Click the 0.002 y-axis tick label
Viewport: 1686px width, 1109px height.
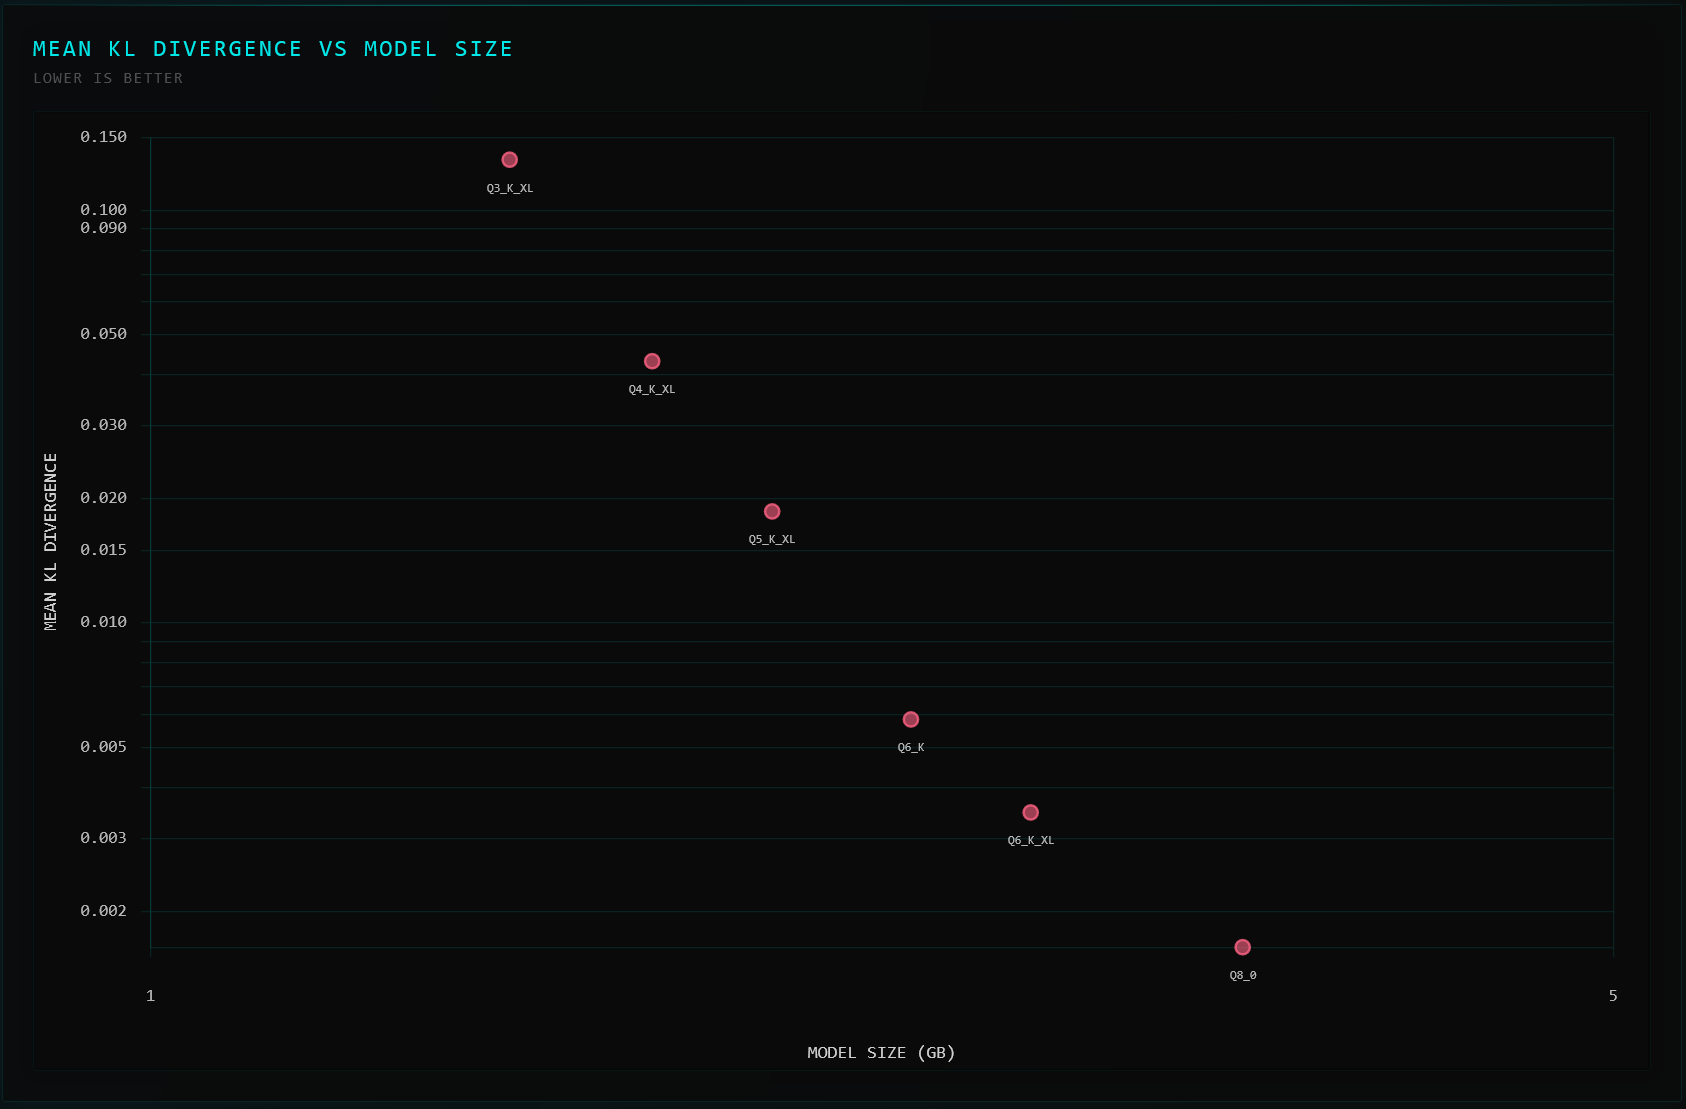(104, 911)
